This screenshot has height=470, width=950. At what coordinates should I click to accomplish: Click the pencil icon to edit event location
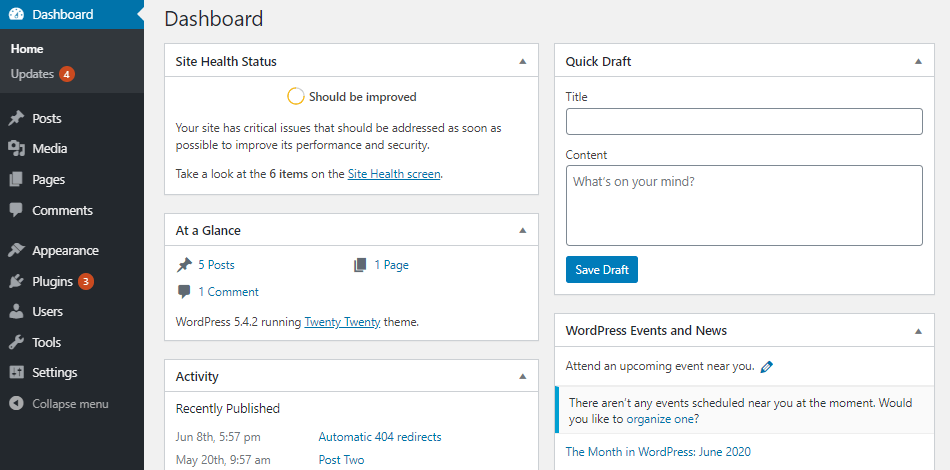(x=766, y=366)
